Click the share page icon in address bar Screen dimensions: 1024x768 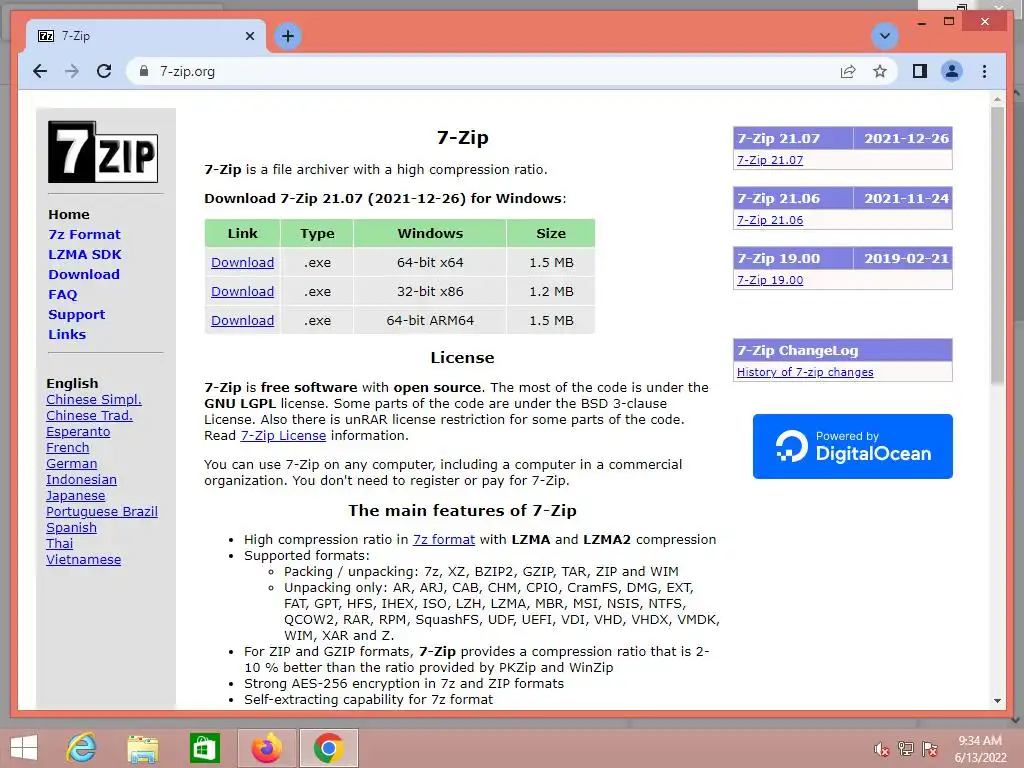click(848, 71)
